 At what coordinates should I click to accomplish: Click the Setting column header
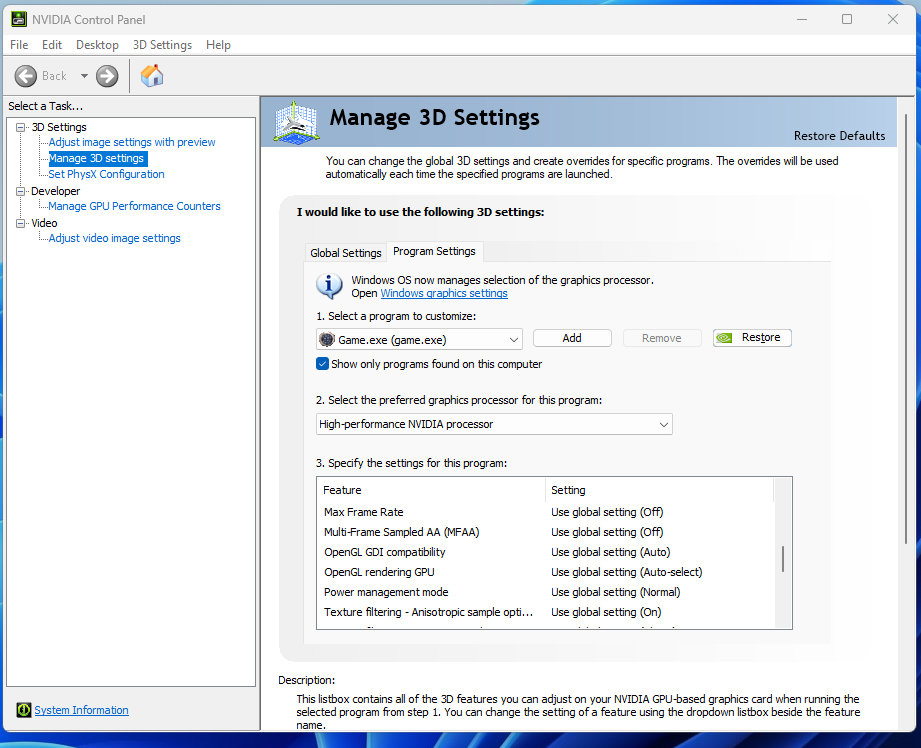660,489
